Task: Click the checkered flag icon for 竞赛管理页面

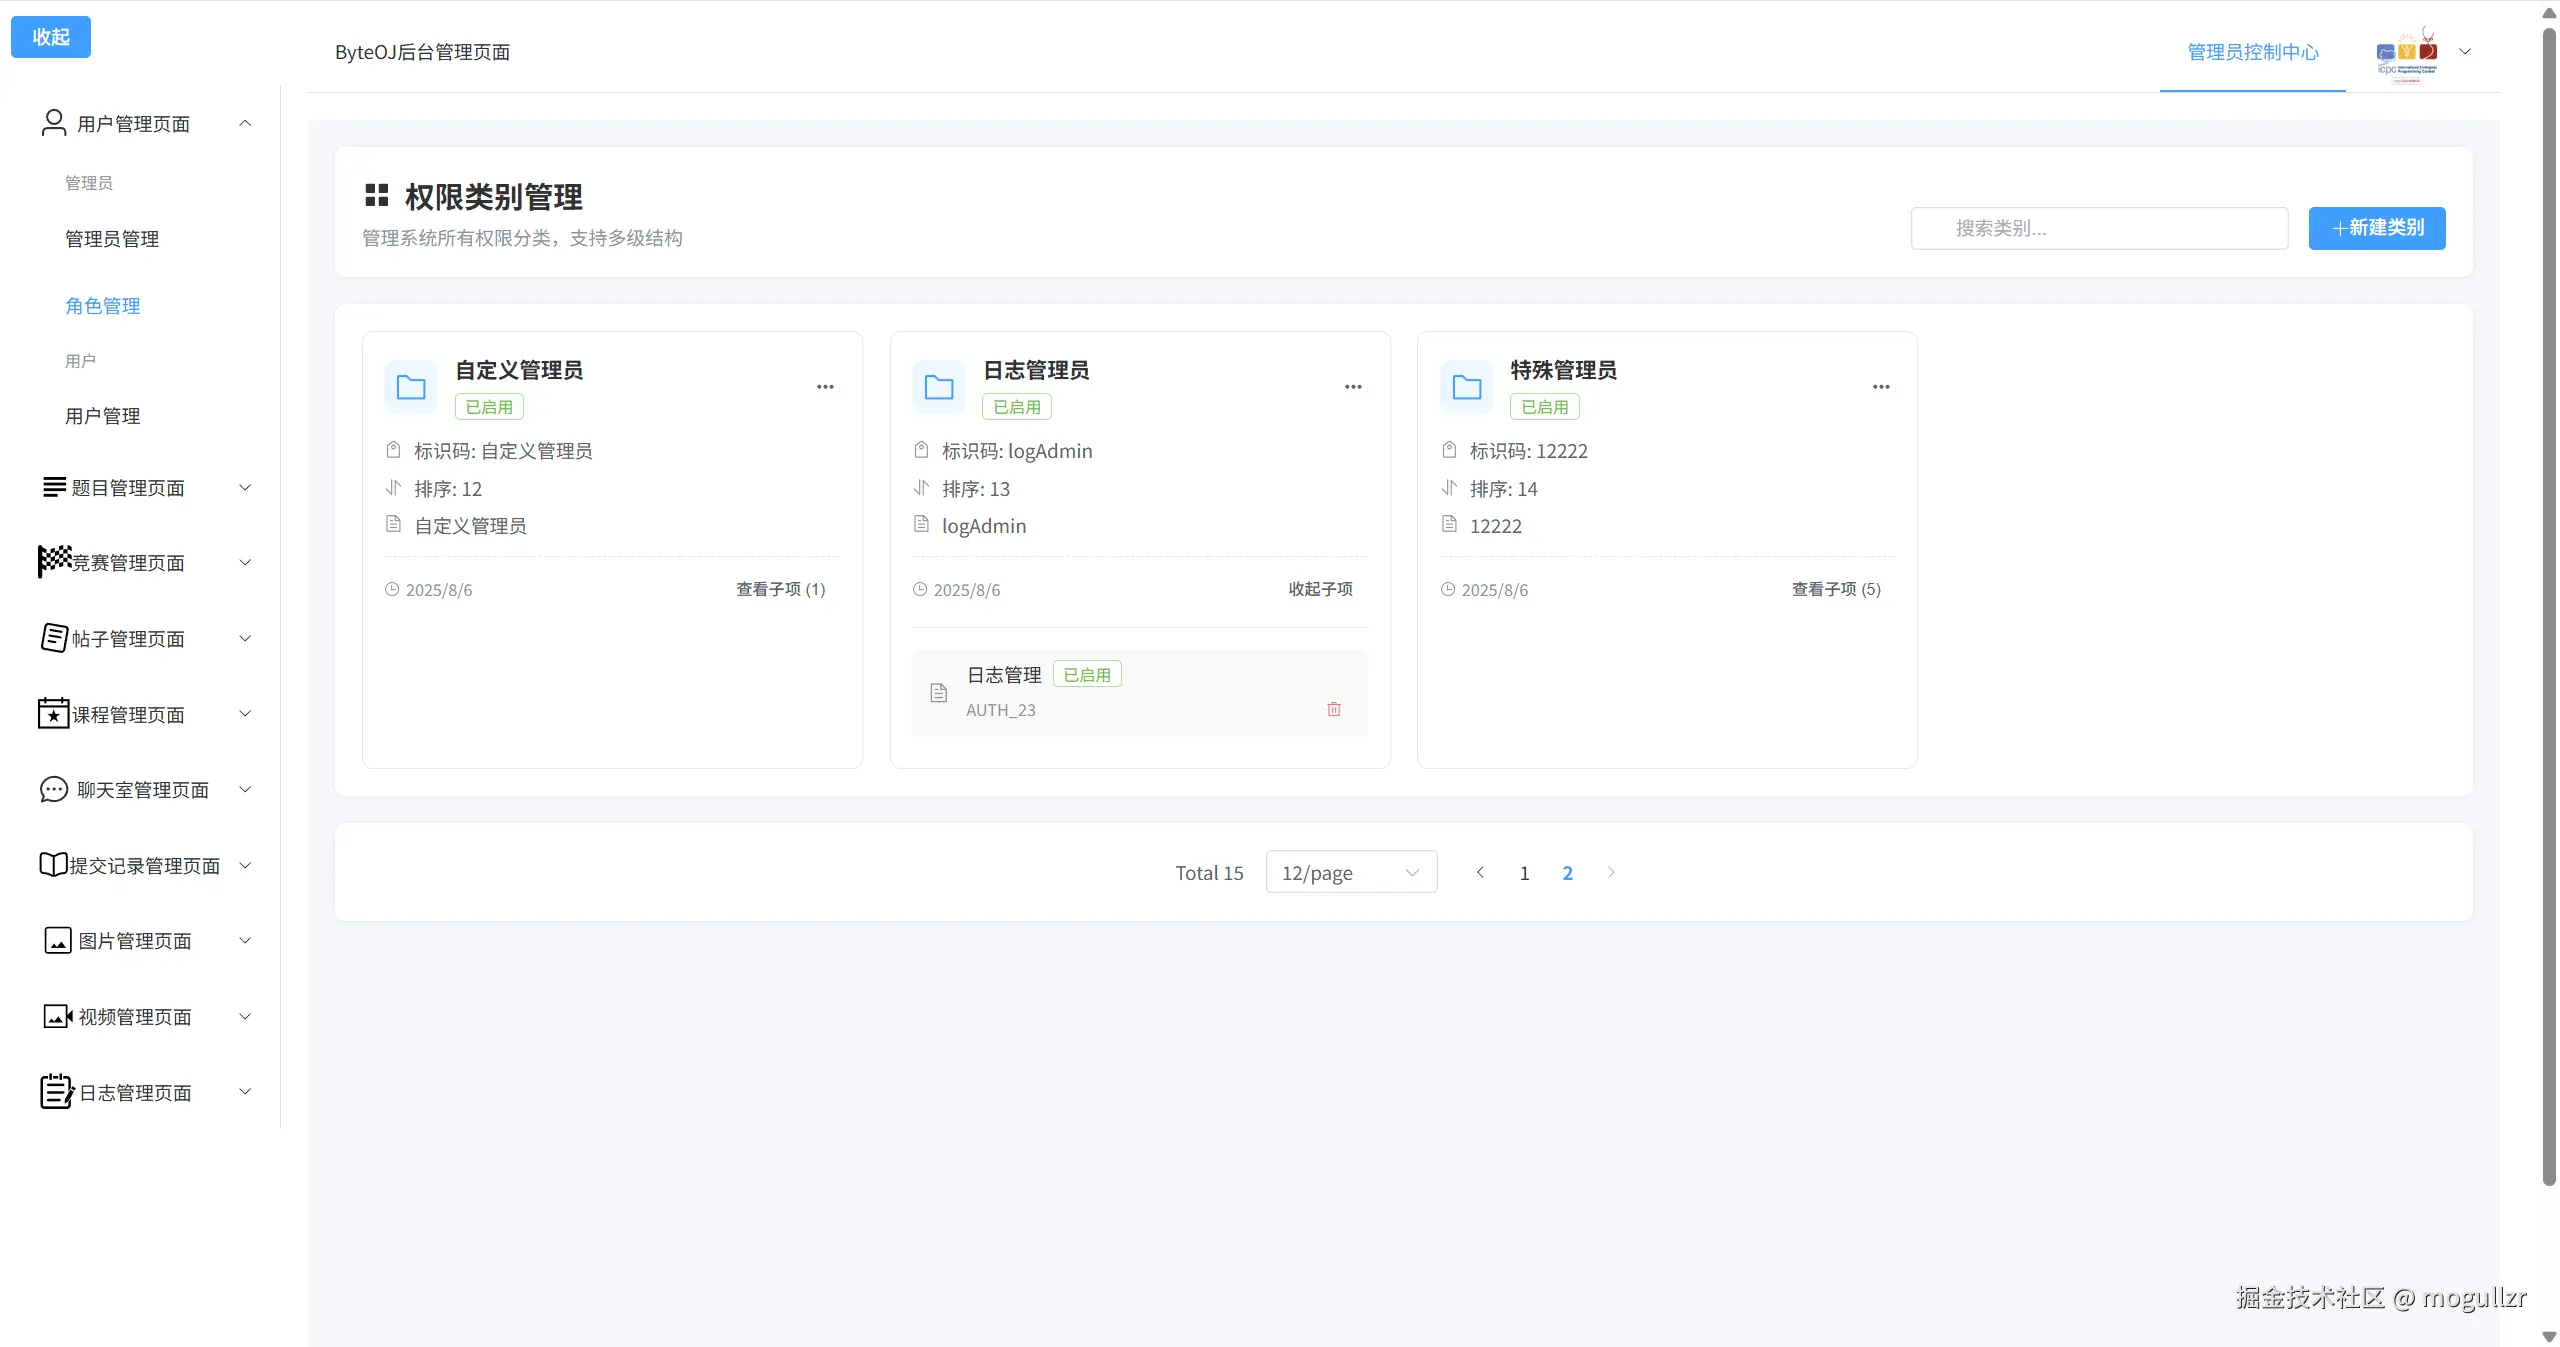Action: (54, 561)
